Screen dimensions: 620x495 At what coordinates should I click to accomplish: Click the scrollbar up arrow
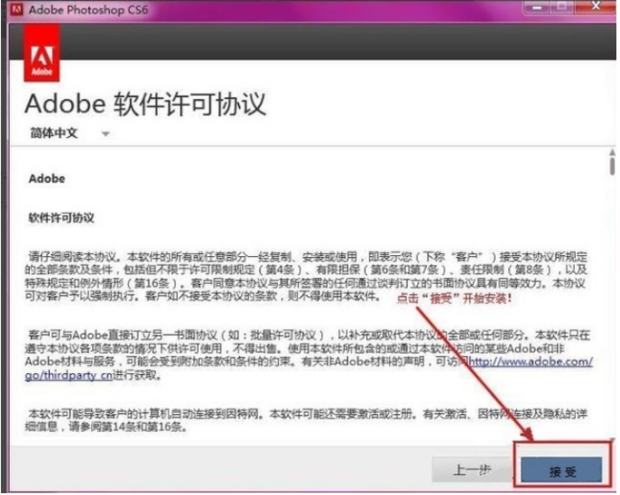click(x=612, y=152)
